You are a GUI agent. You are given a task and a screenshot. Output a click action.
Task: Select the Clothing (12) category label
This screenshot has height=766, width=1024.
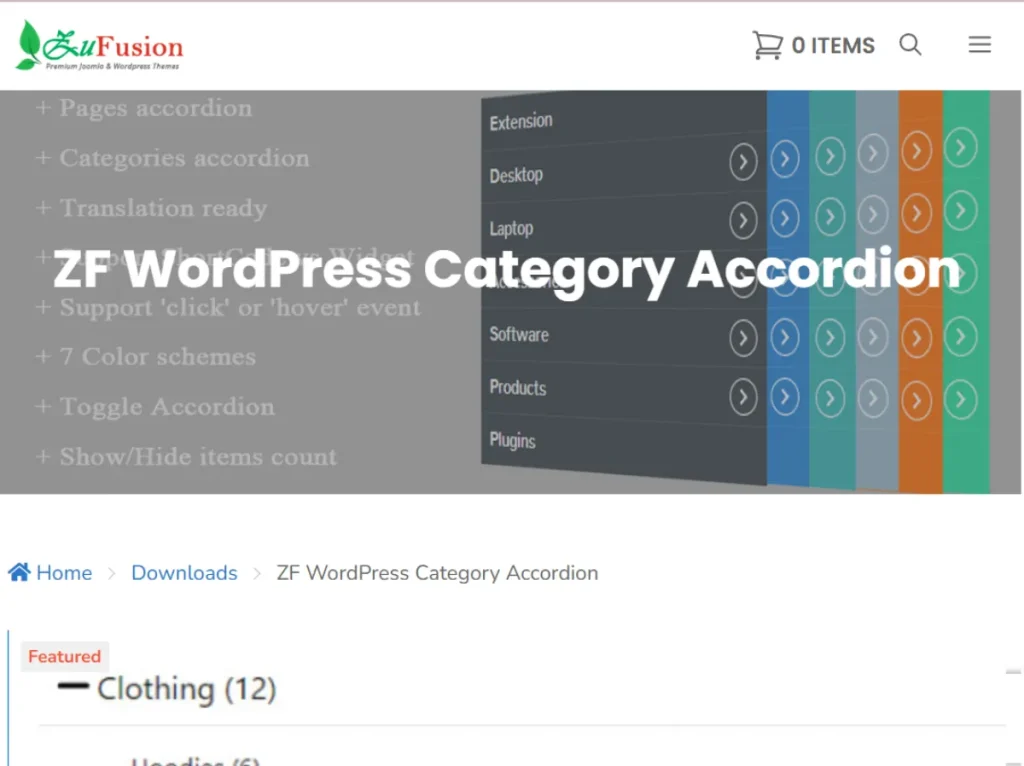point(186,689)
